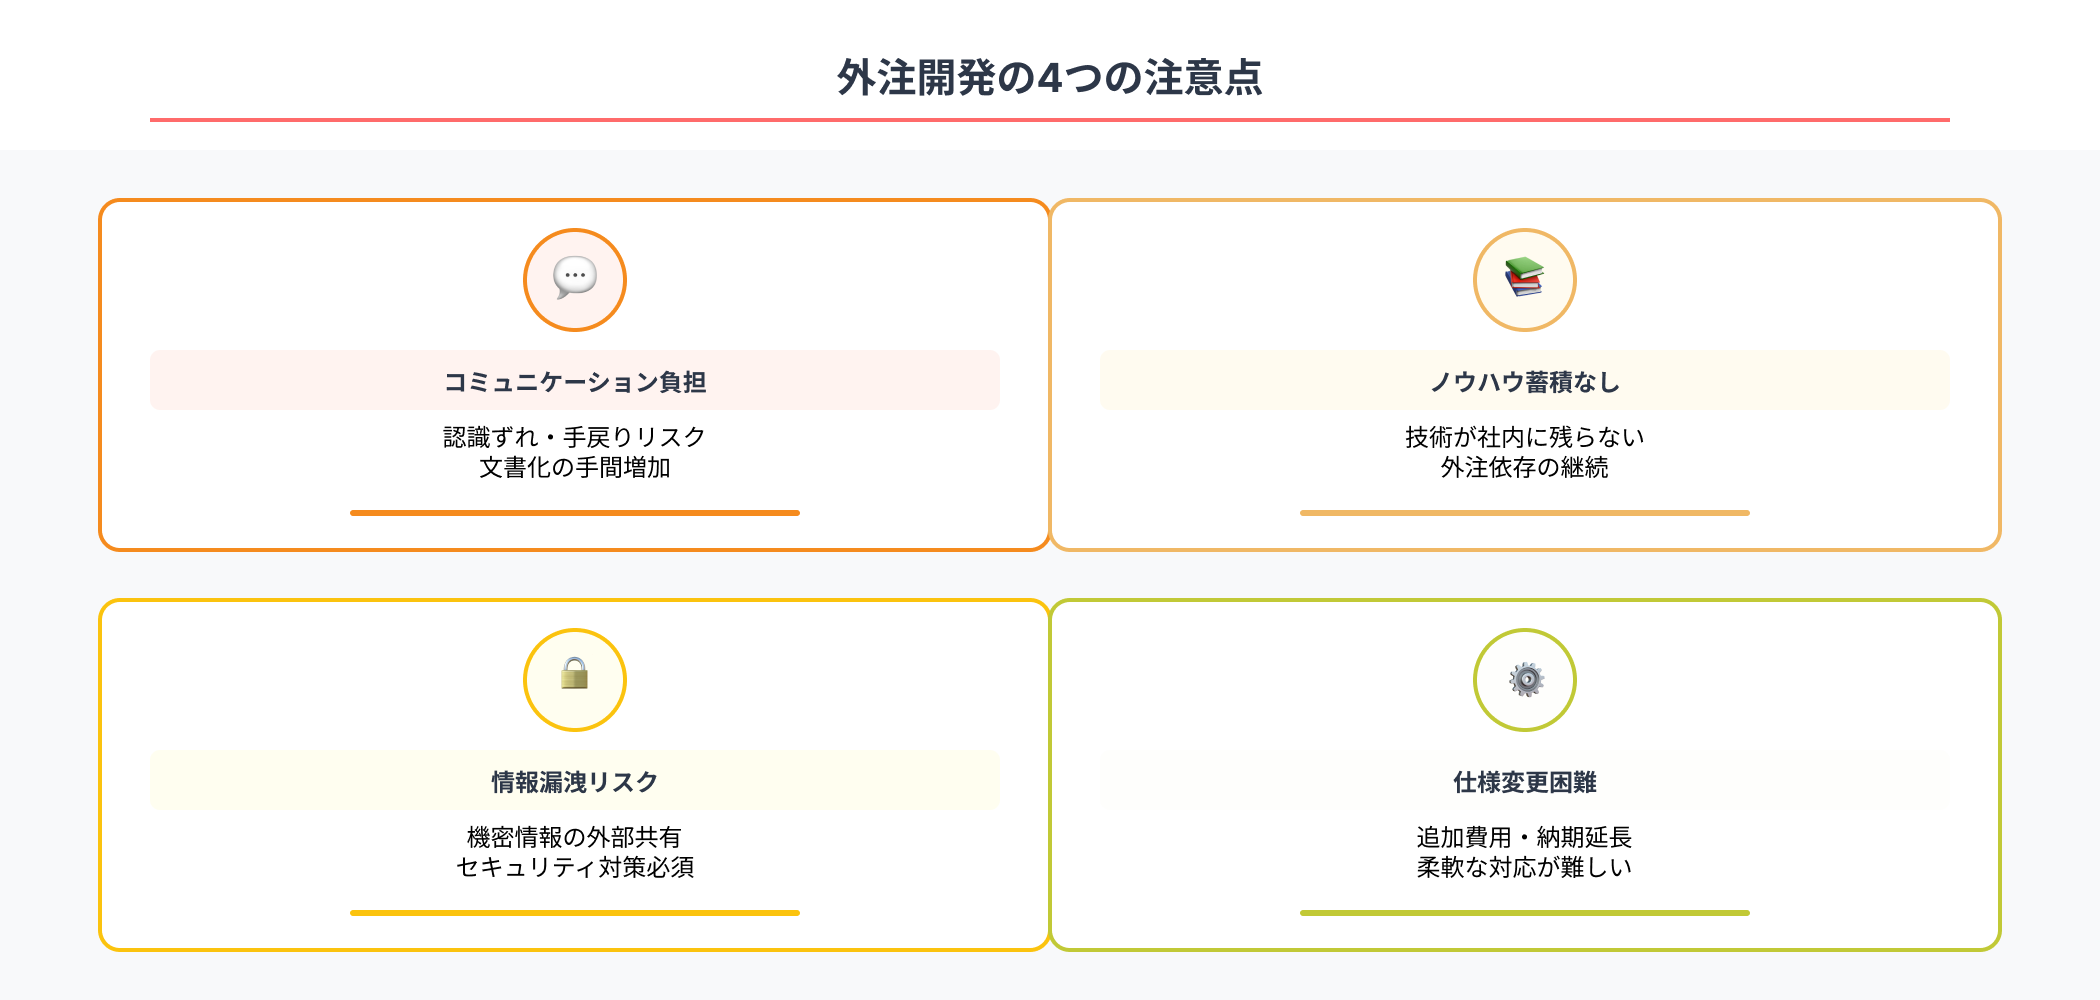Select the コミュニケーション負担 heading
This screenshot has width=2100, height=1000.
tap(575, 382)
